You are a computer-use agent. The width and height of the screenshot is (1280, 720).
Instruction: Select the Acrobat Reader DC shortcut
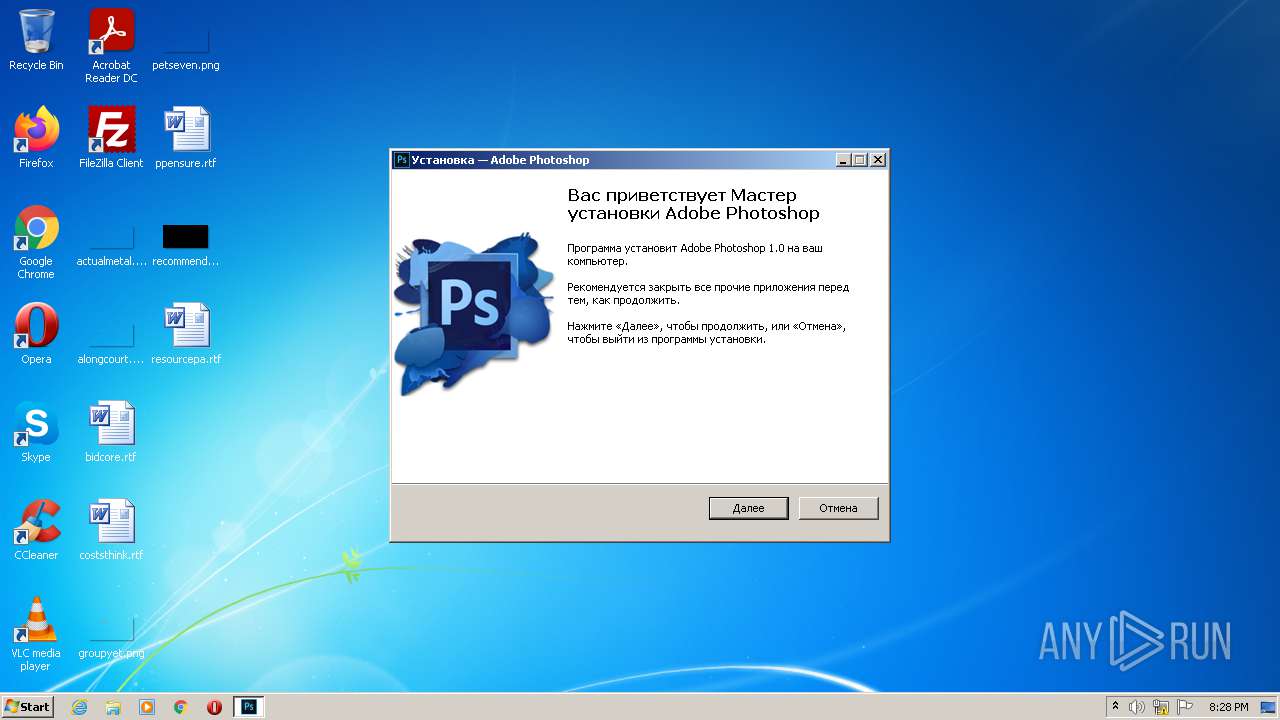(111, 46)
